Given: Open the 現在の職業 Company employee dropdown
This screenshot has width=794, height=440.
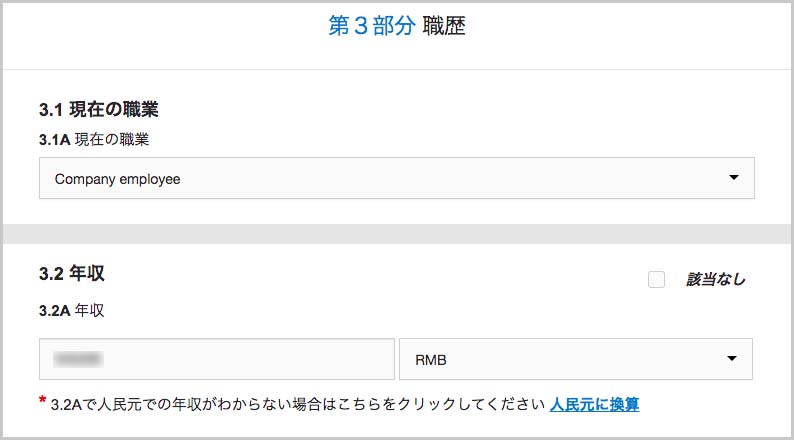Looking at the screenshot, I should [396, 178].
